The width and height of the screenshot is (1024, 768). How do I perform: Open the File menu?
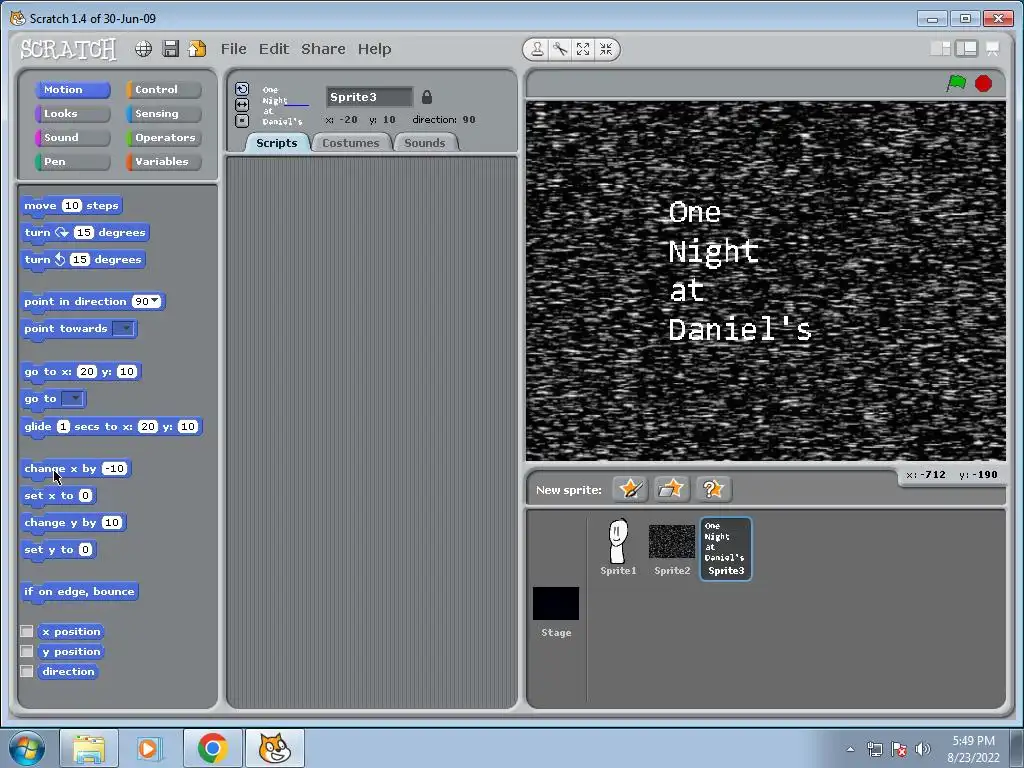[233, 49]
